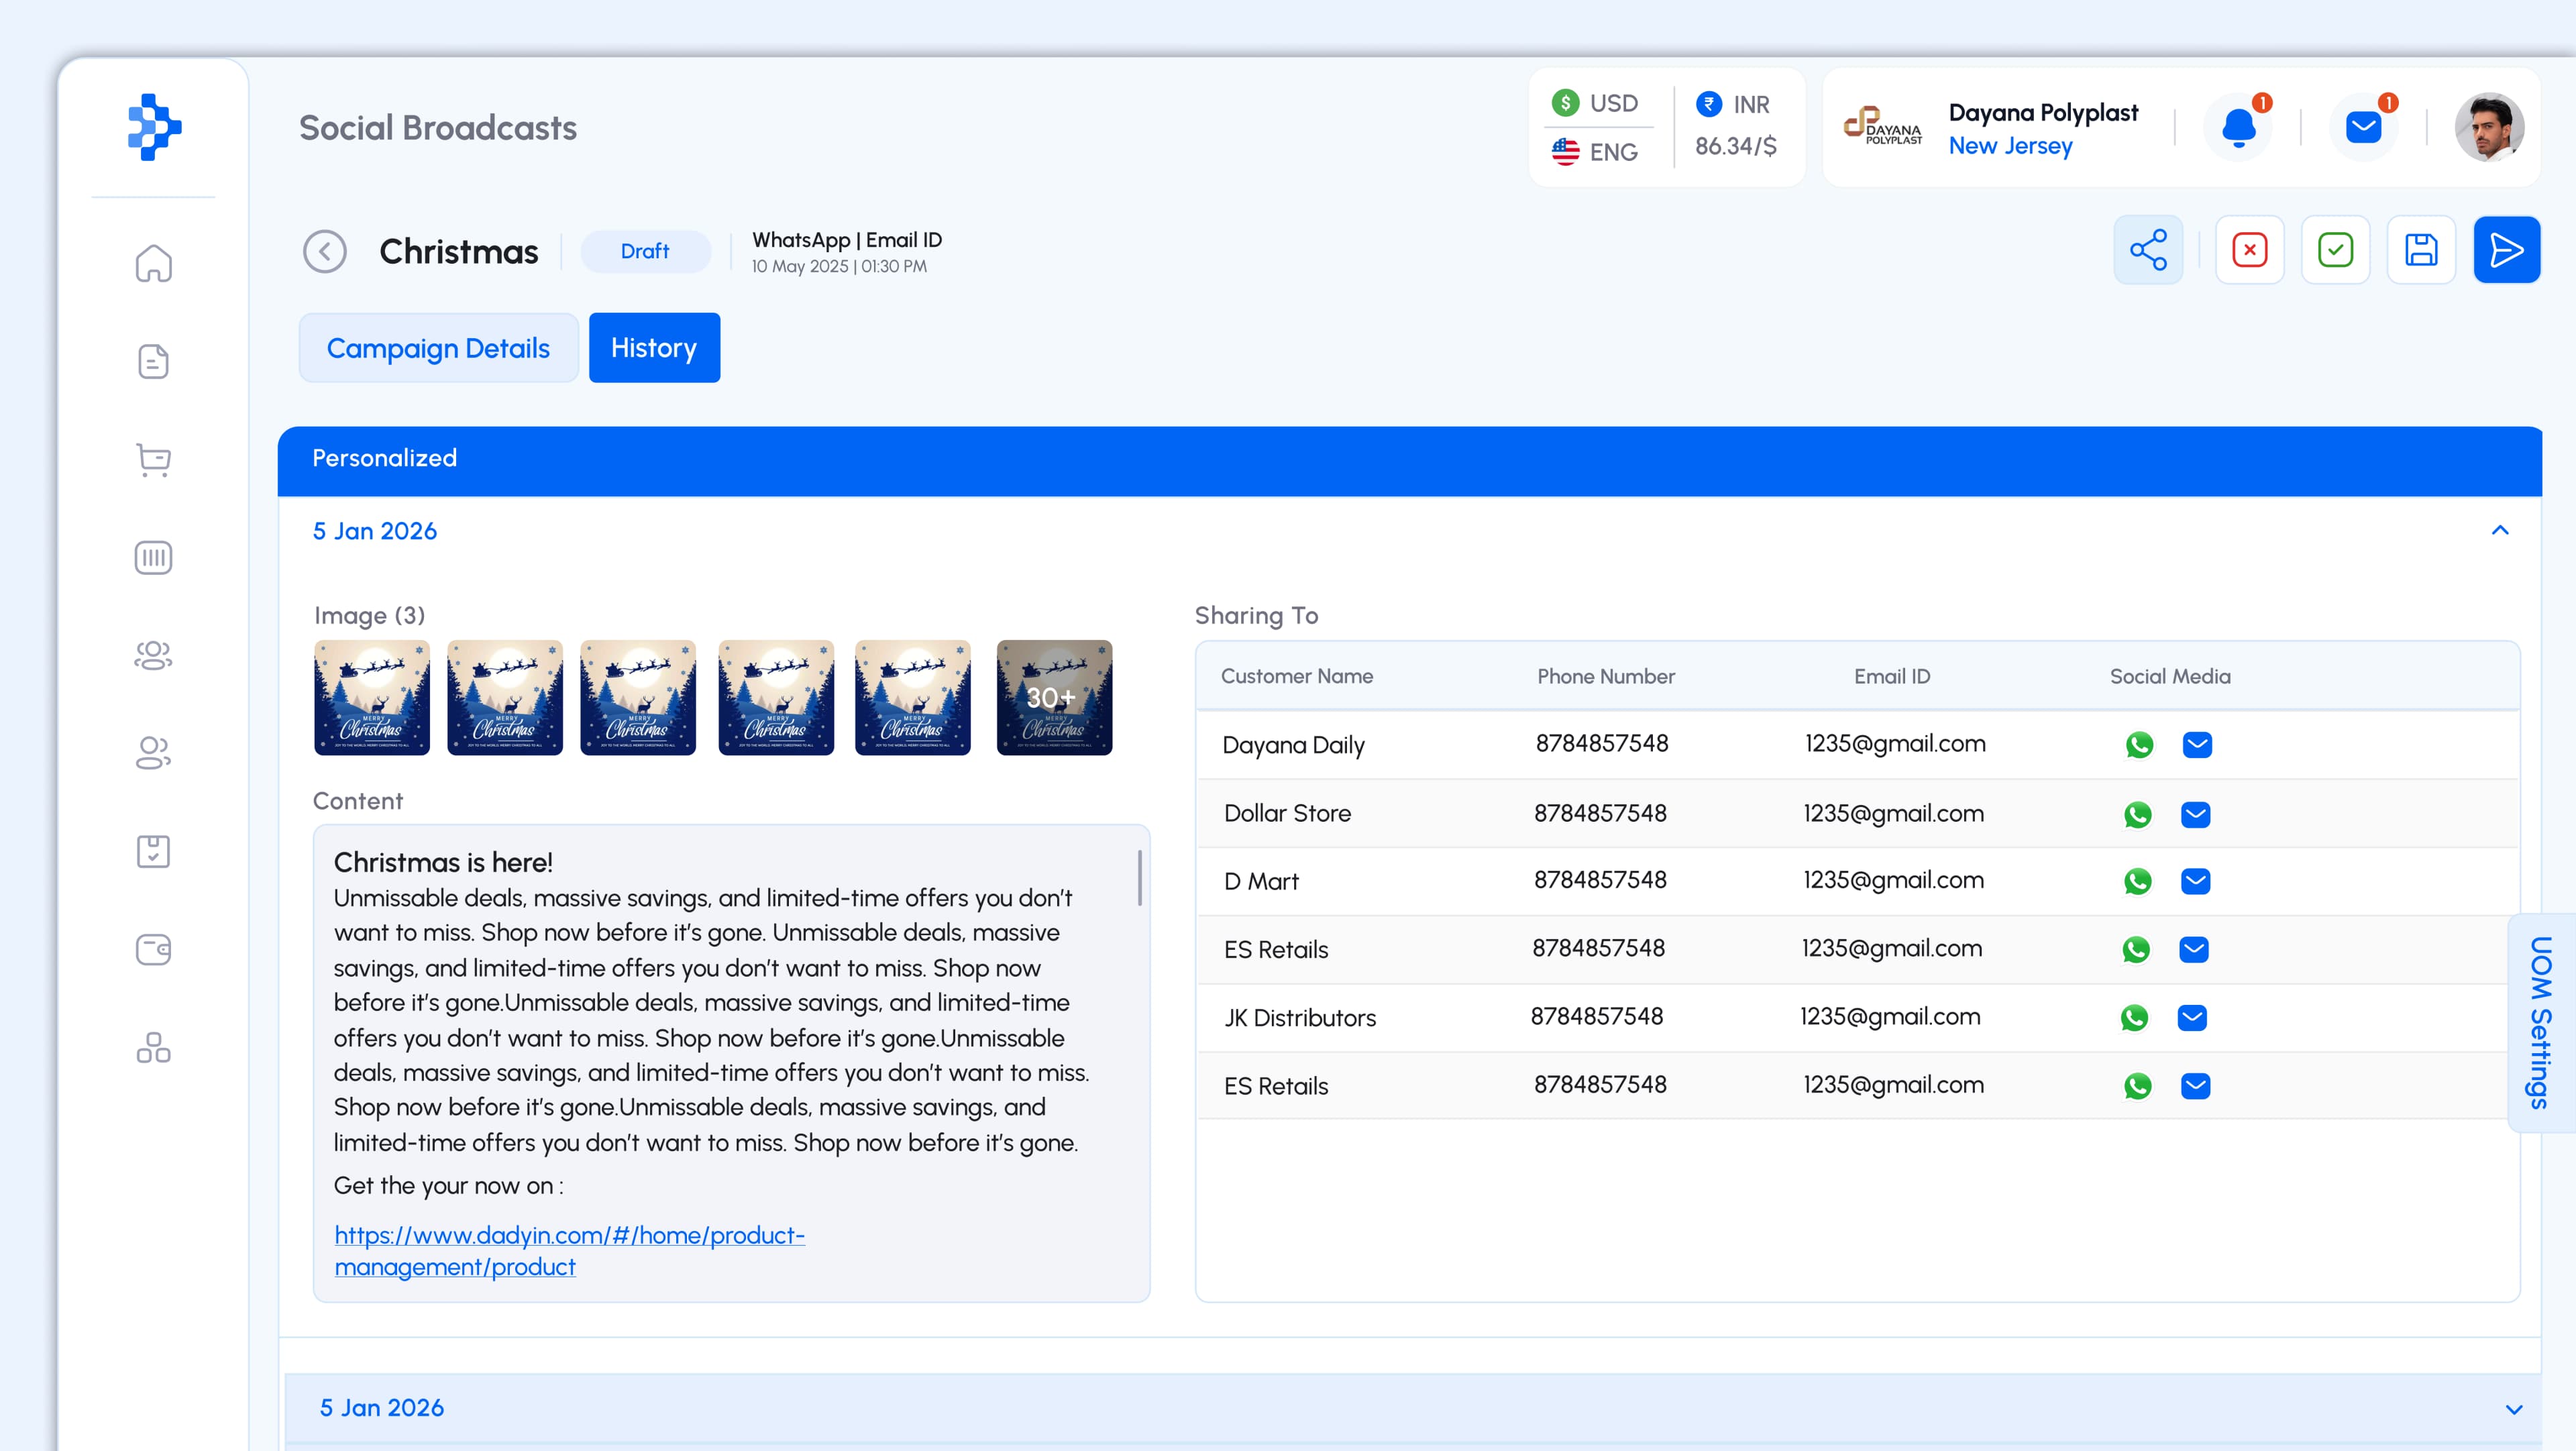Click the green checkmark approve button
The width and height of the screenshot is (2576, 1451).
pos(2336,250)
